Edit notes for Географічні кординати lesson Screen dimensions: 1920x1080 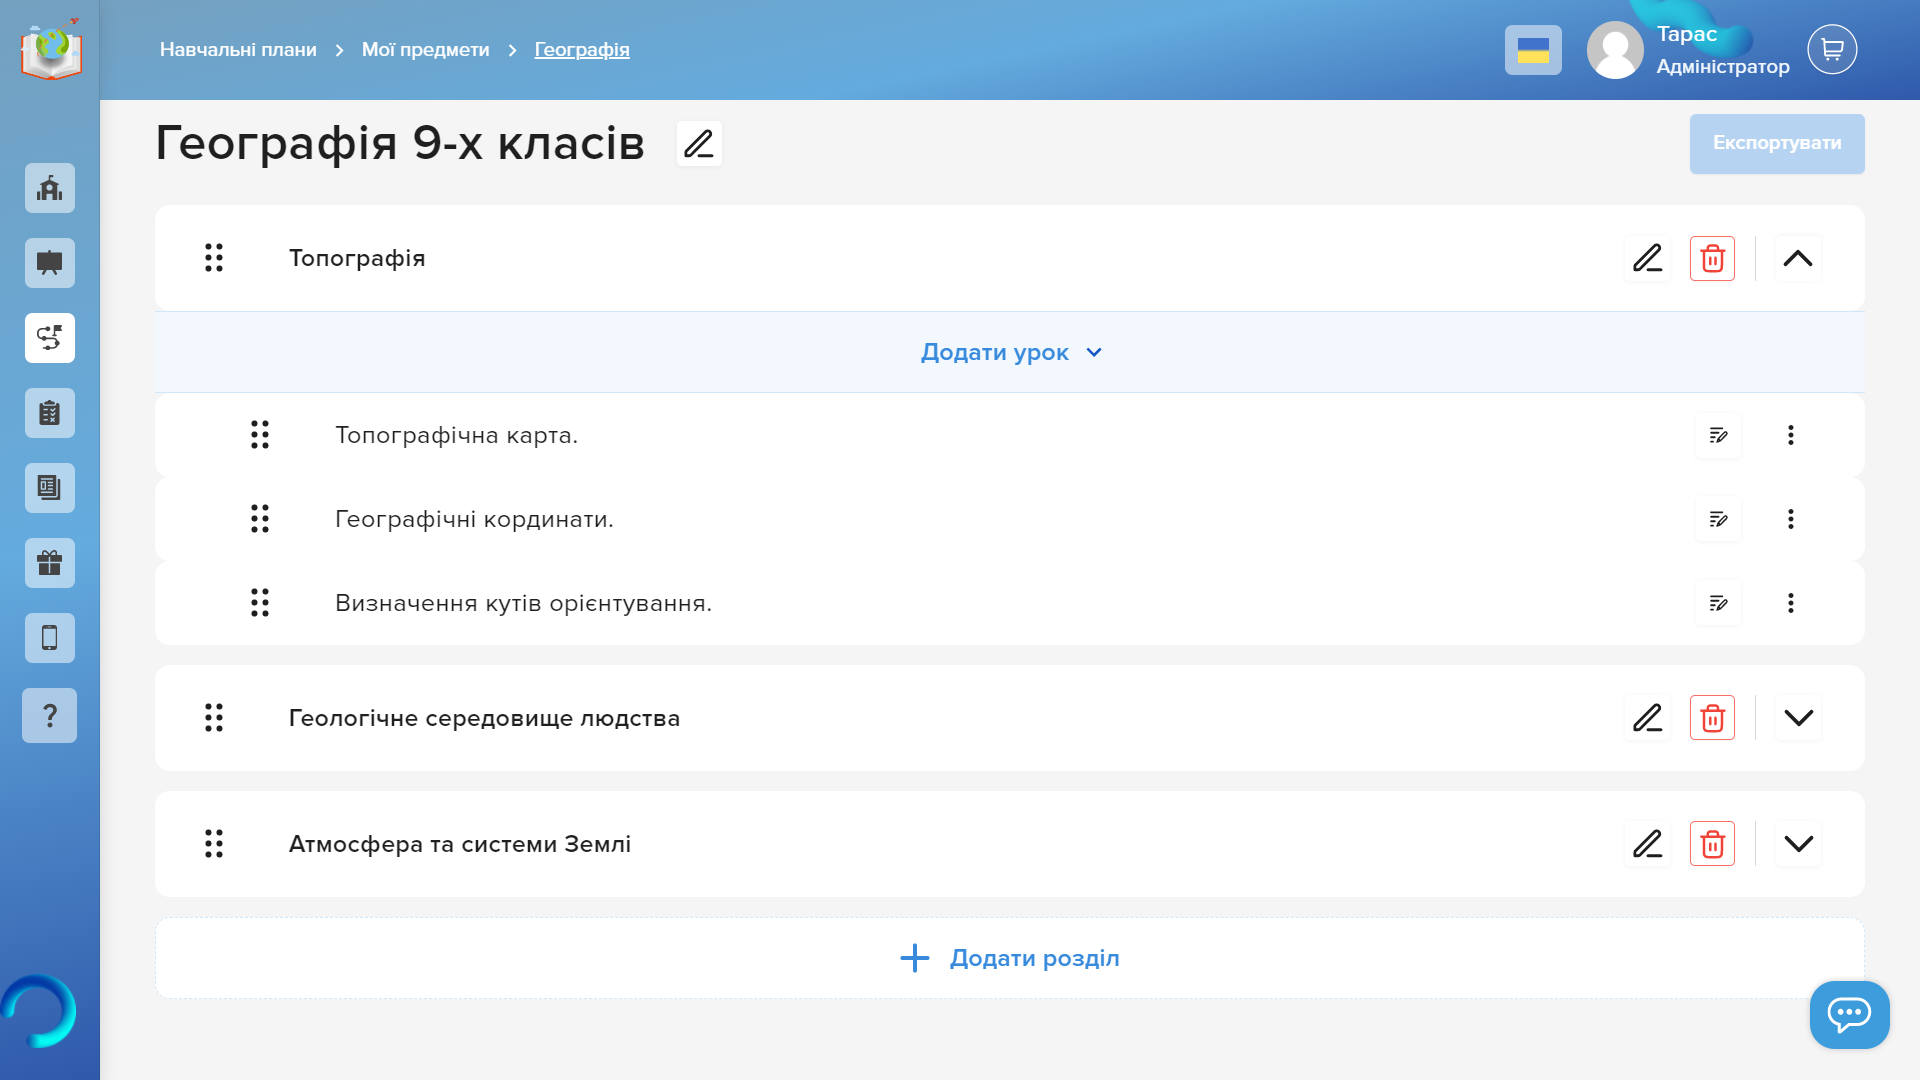(1718, 519)
